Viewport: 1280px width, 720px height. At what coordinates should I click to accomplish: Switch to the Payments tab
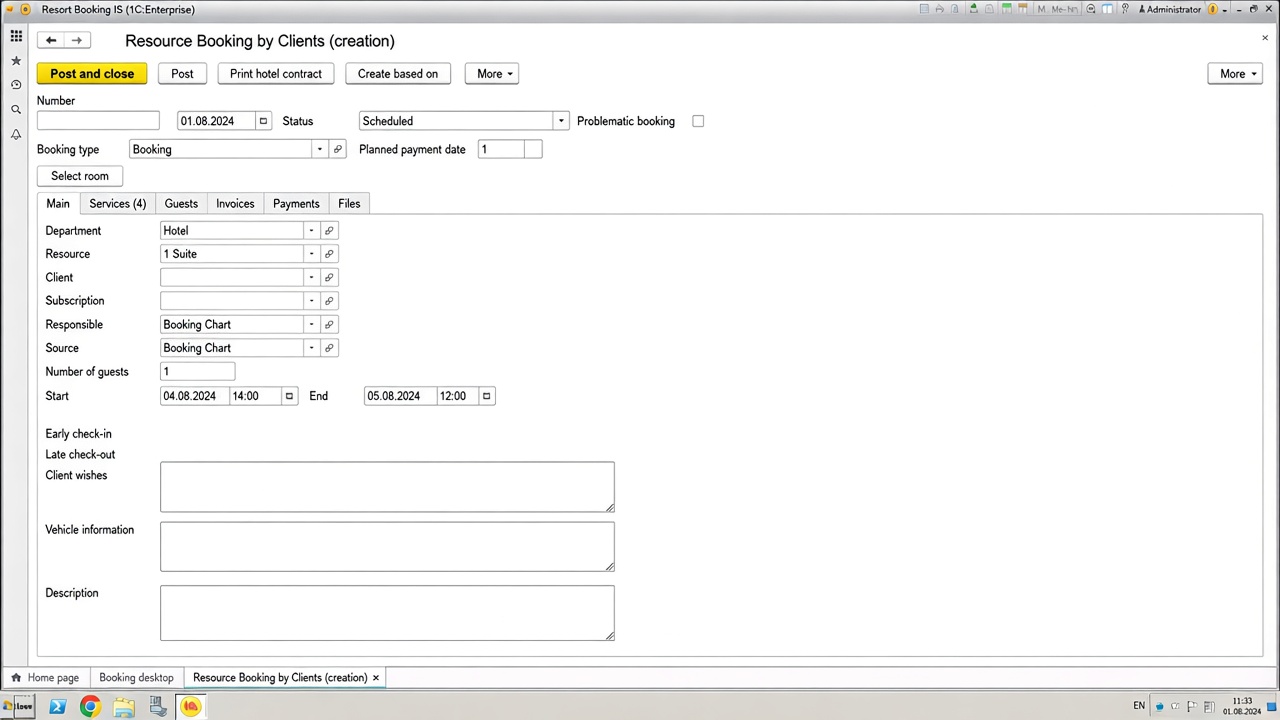[x=296, y=204]
